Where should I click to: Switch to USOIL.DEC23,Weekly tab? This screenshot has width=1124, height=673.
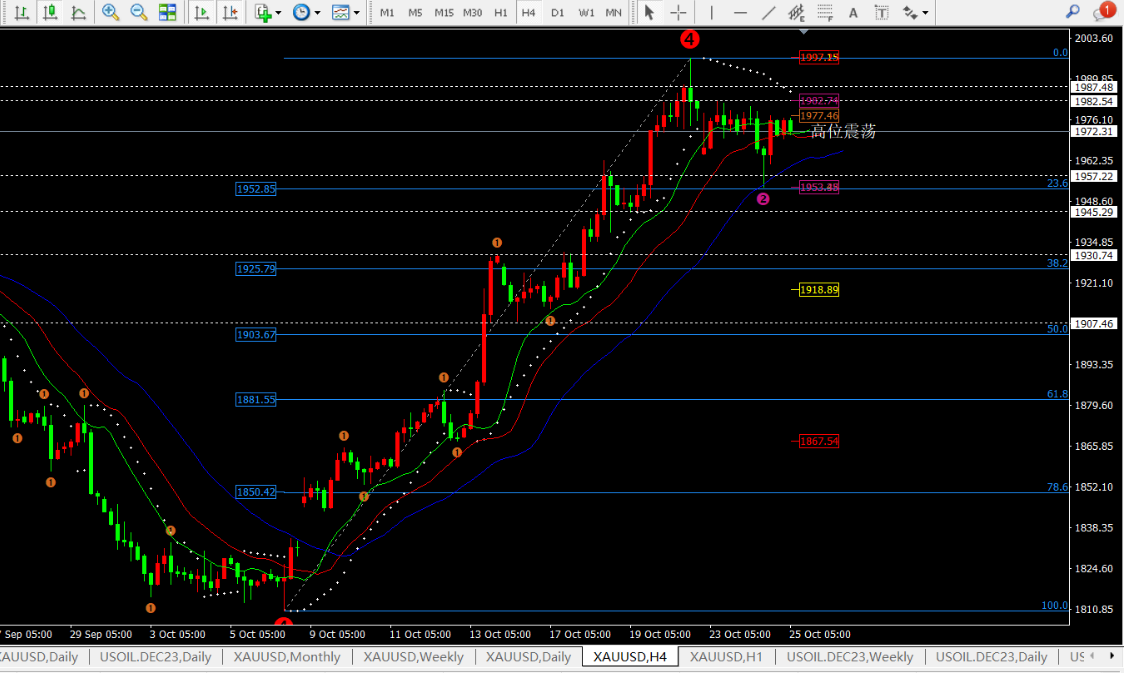coord(849,657)
